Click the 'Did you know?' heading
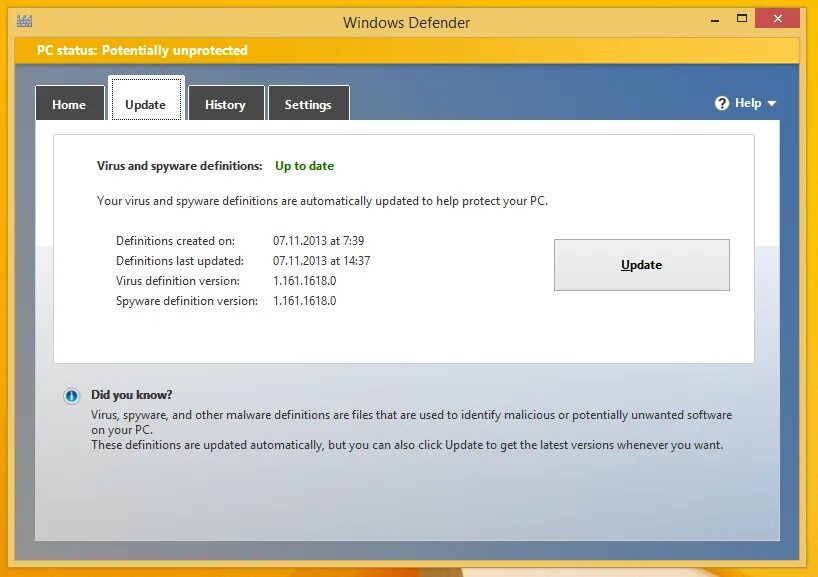Viewport: 818px width, 577px height. (131, 395)
